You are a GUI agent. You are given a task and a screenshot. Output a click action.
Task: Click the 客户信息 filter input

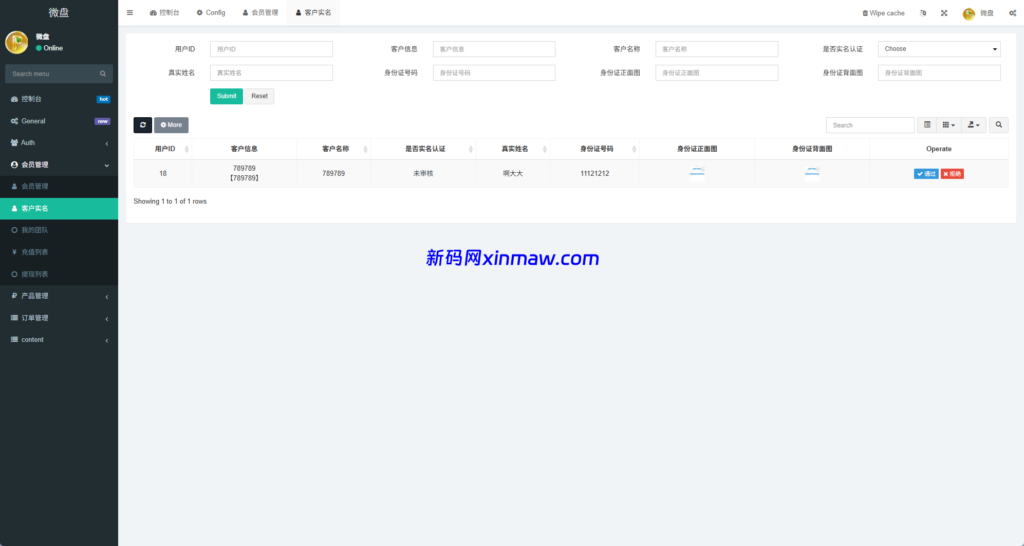click(494, 49)
